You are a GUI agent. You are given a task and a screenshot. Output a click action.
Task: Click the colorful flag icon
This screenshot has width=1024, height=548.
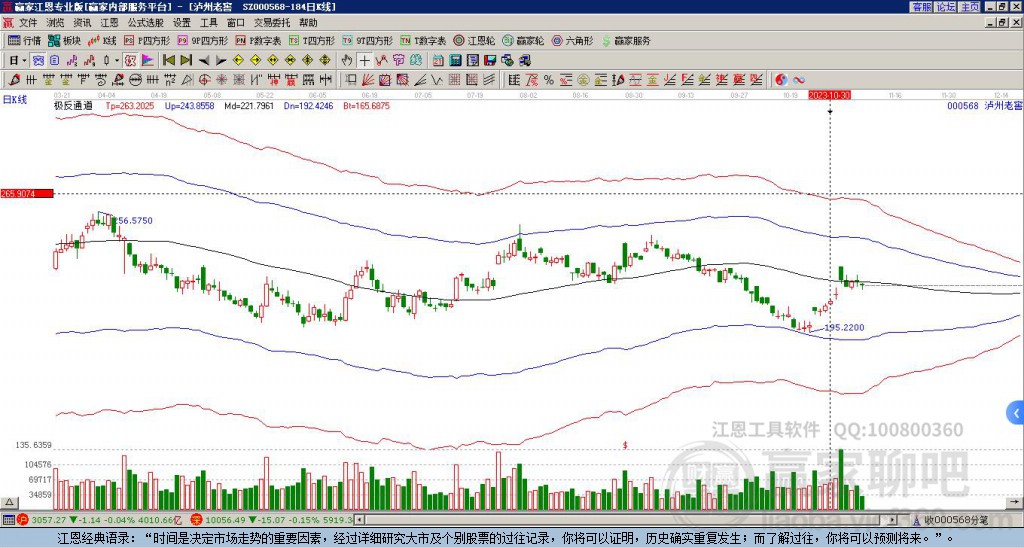coord(148,60)
